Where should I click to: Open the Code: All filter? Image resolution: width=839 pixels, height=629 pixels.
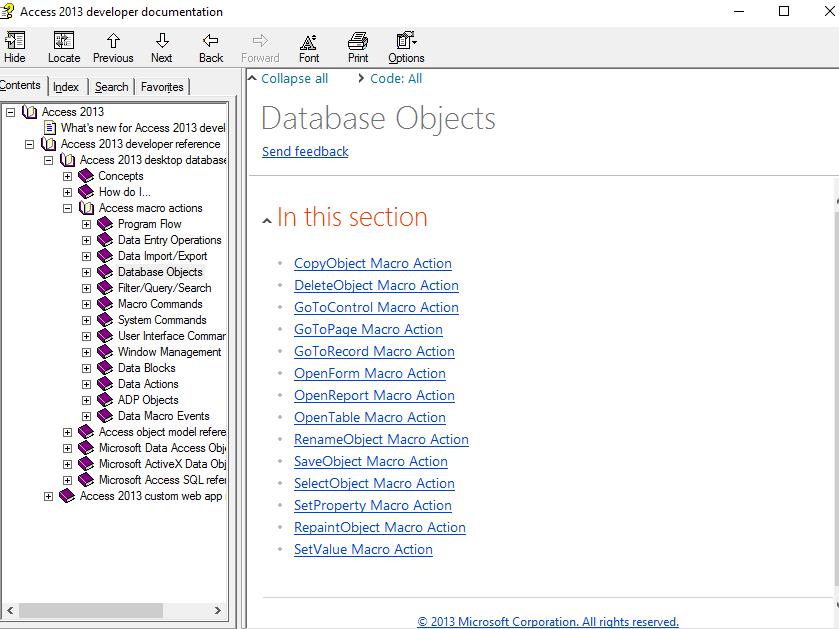(x=396, y=79)
